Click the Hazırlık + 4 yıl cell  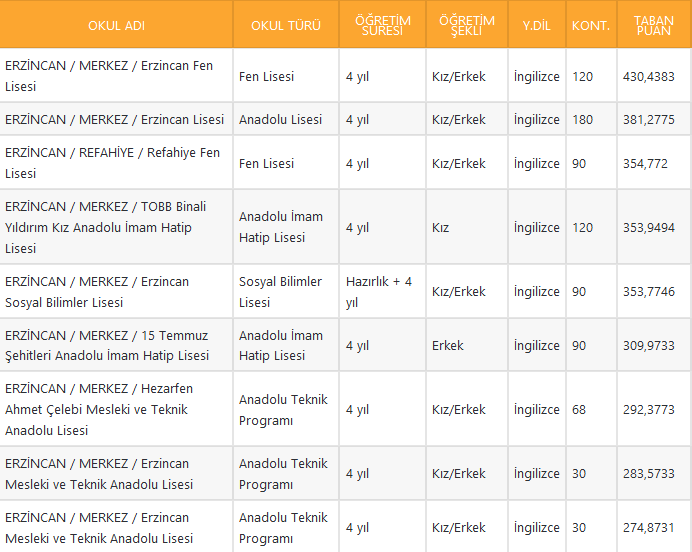tap(379, 291)
